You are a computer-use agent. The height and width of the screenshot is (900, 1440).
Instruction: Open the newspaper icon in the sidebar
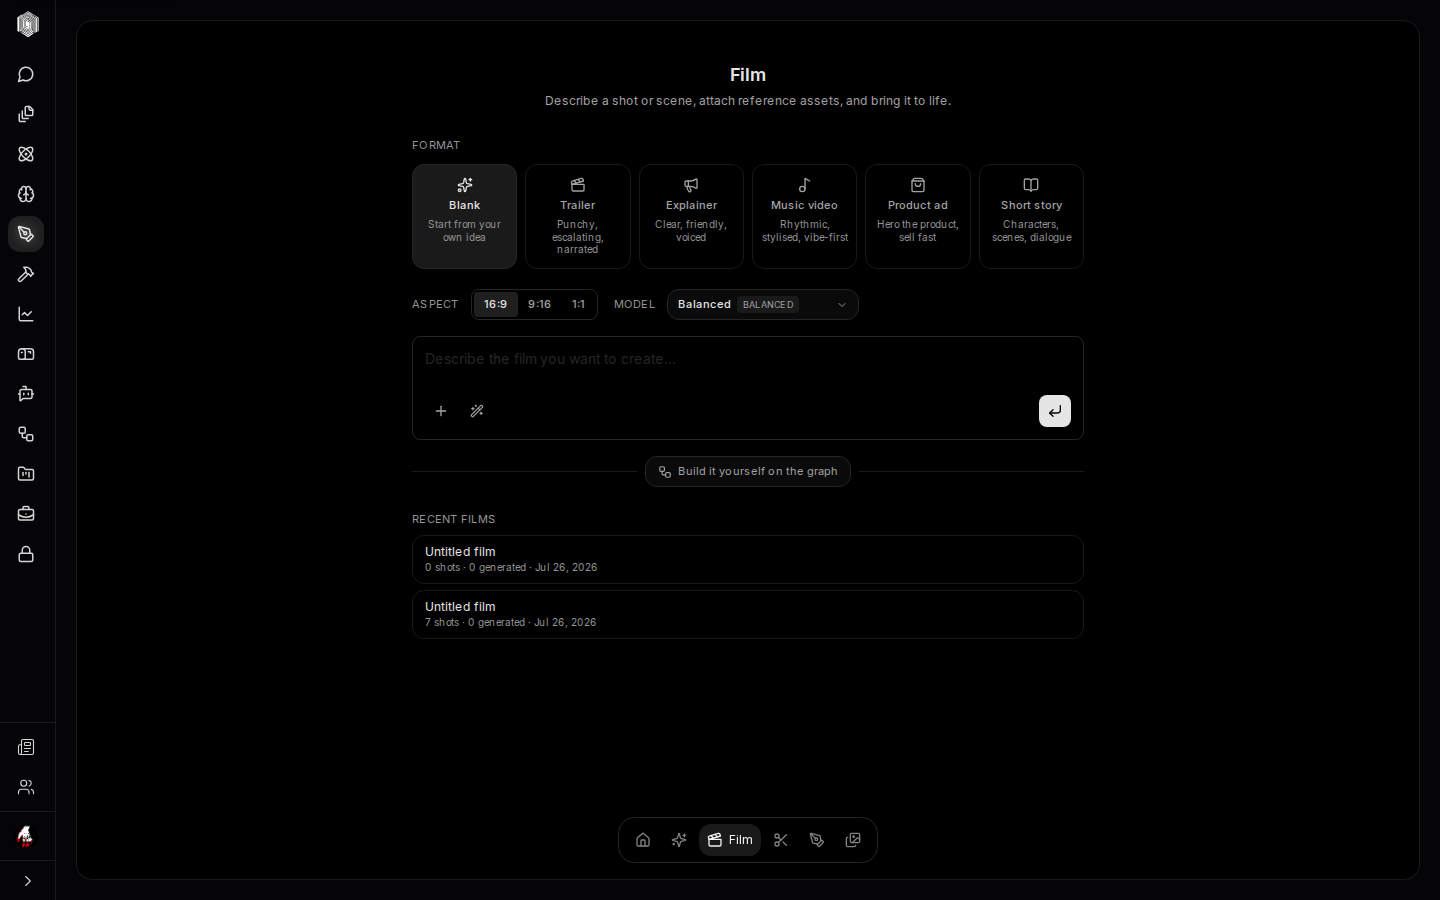pyautogui.click(x=26, y=748)
